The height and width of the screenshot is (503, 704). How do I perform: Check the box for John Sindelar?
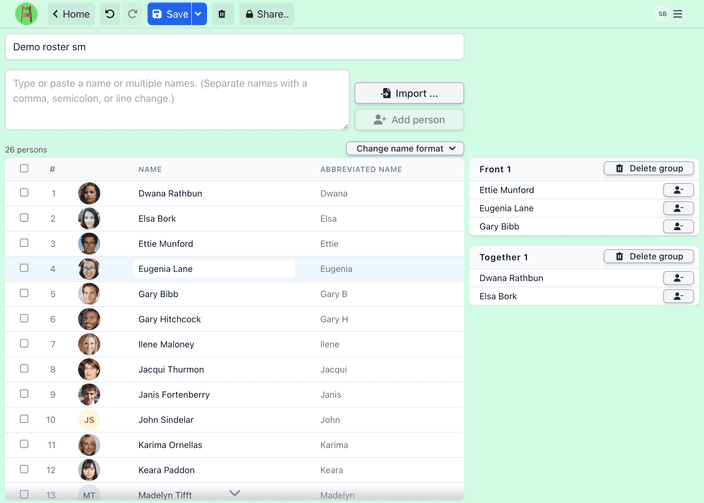coord(24,419)
